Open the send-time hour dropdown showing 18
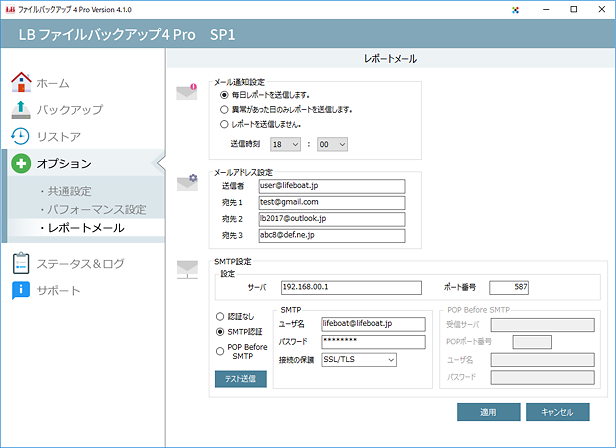Viewport: 616px width, 448px height. pyautogui.click(x=285, y=144)
